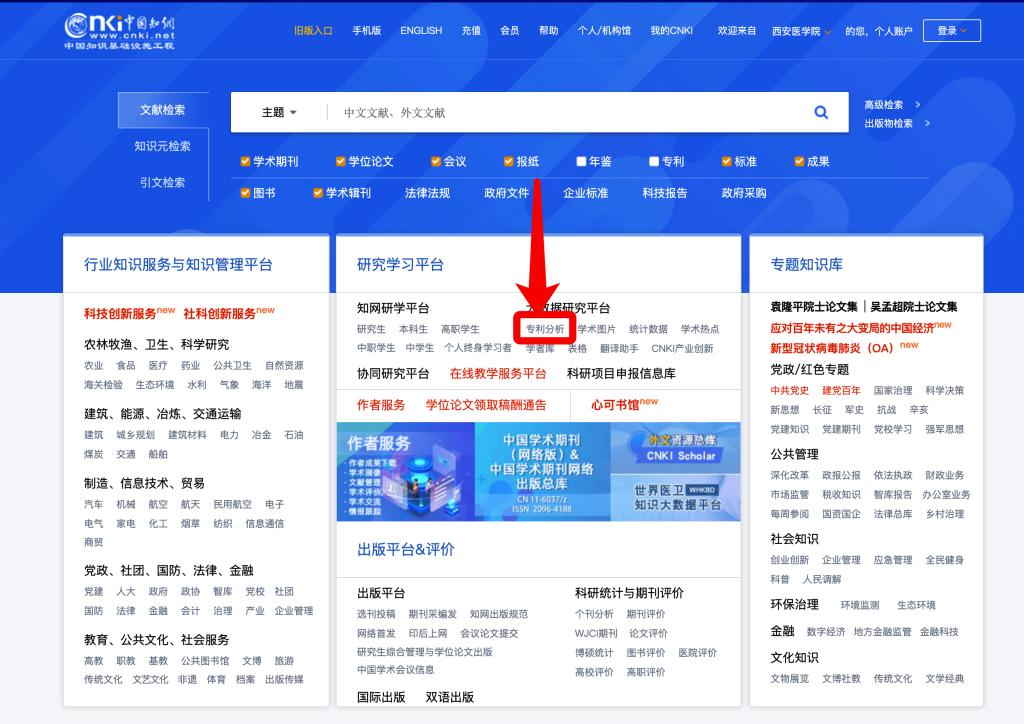
Task: Open the 建党百年 topic link
Action: click(841, 390)
